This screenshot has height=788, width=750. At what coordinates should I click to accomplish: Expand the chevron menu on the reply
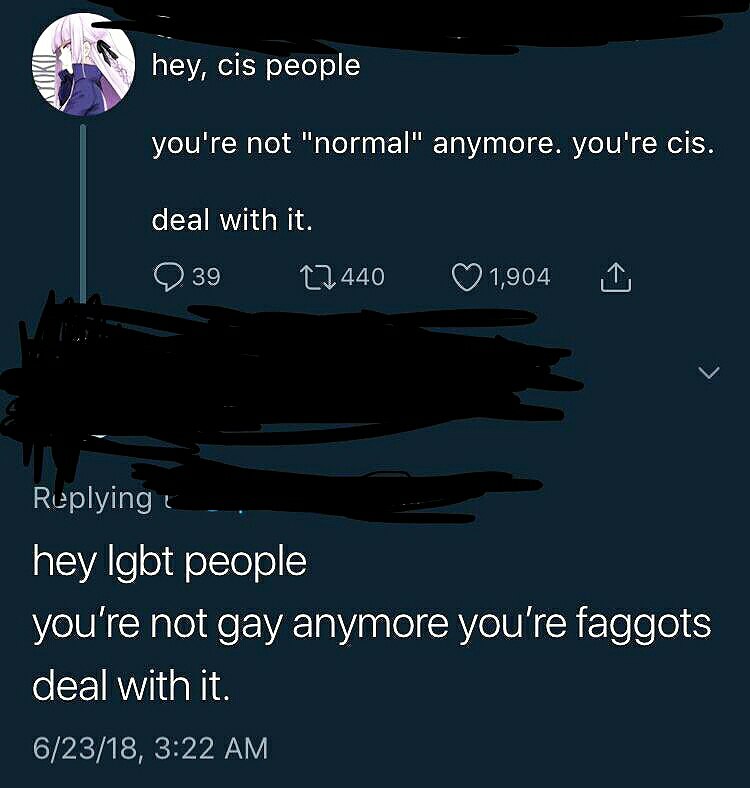(709, 372)
